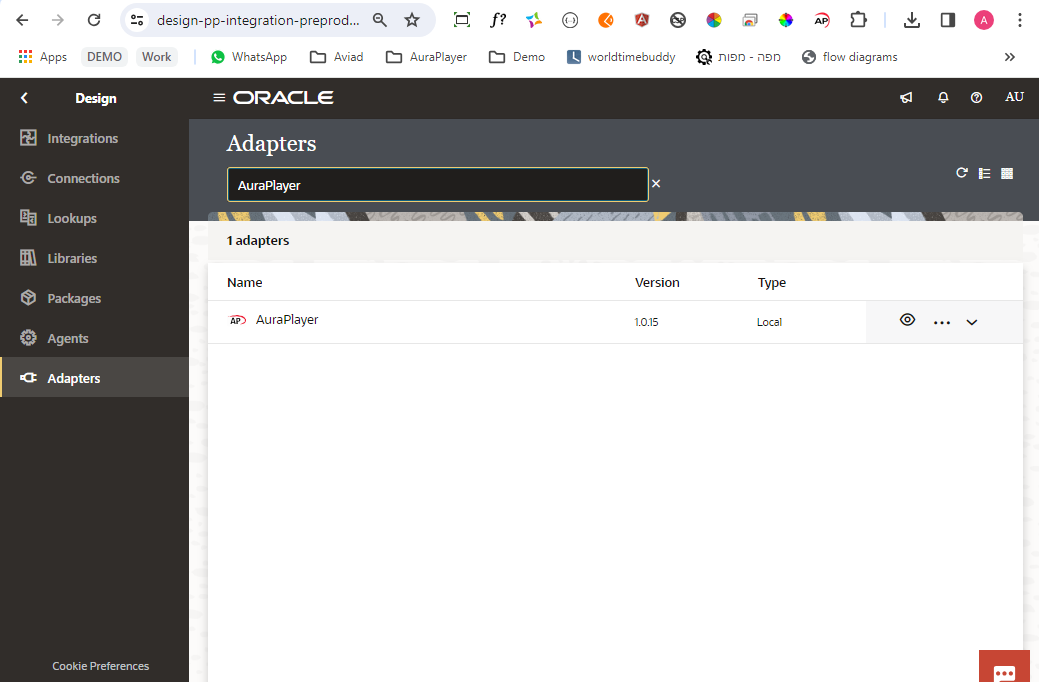The height and width of the screenshot is (682, 1039).
Task: Open the DEMO bookmark
Action: tap(104, 57)
